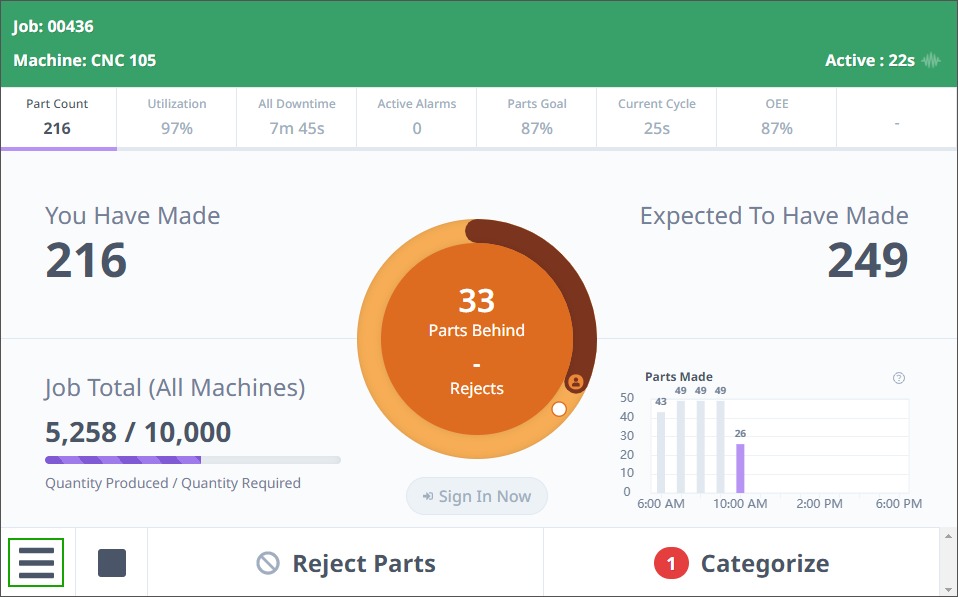This screenshot has width=958, height=597.
Task: Select the Part Count tab
Action: pyautogui.click(x=58, y=117)
